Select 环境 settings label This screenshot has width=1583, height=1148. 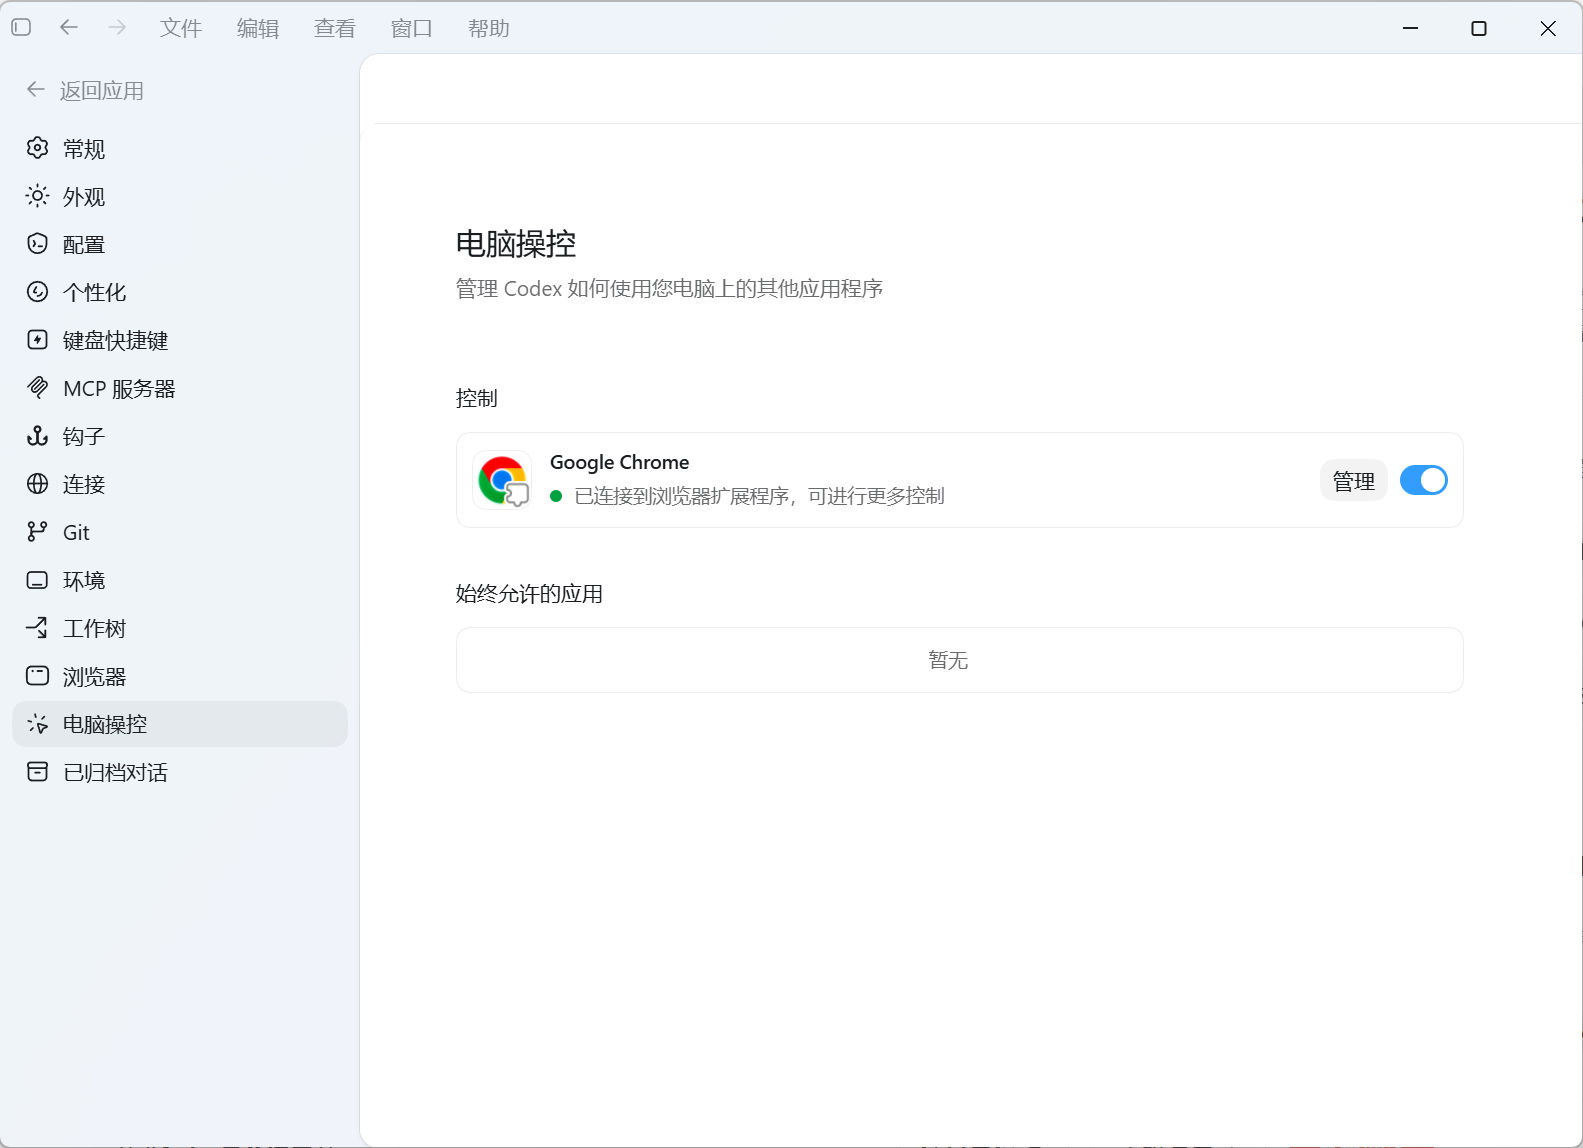(x=84, y=581)
